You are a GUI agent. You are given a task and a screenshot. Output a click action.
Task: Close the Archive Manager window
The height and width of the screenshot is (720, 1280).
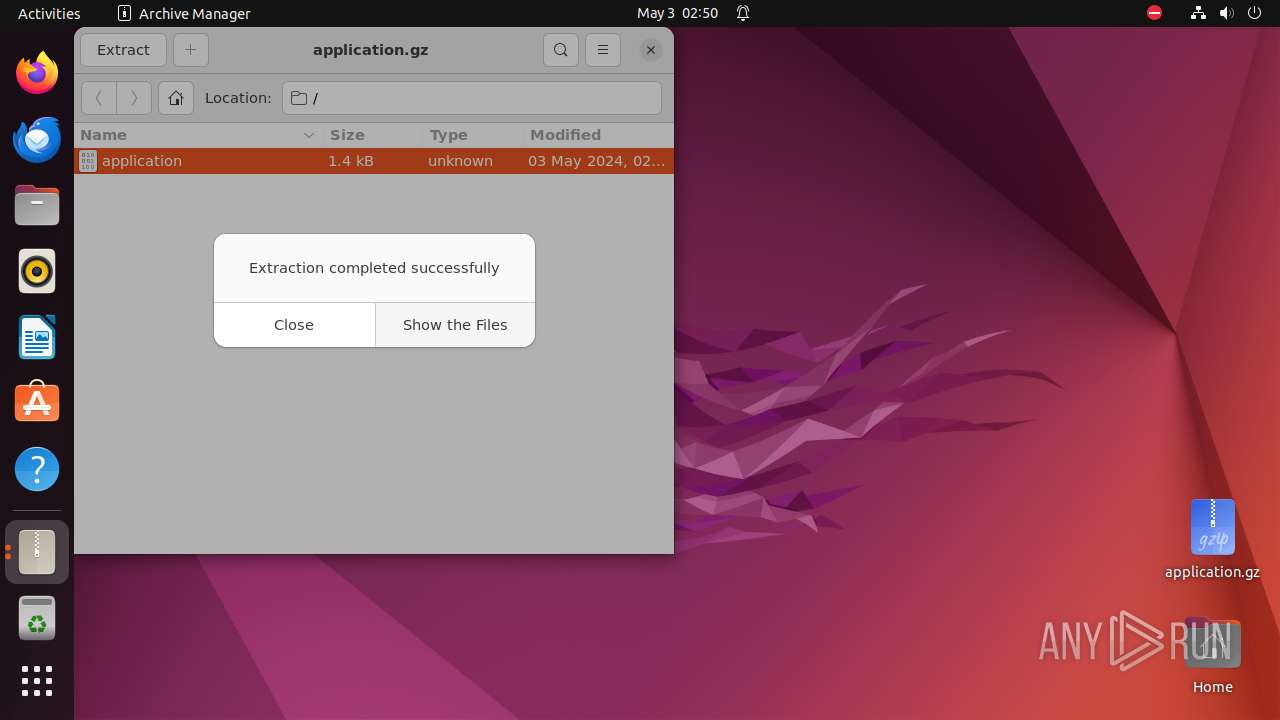click(651, 50)
